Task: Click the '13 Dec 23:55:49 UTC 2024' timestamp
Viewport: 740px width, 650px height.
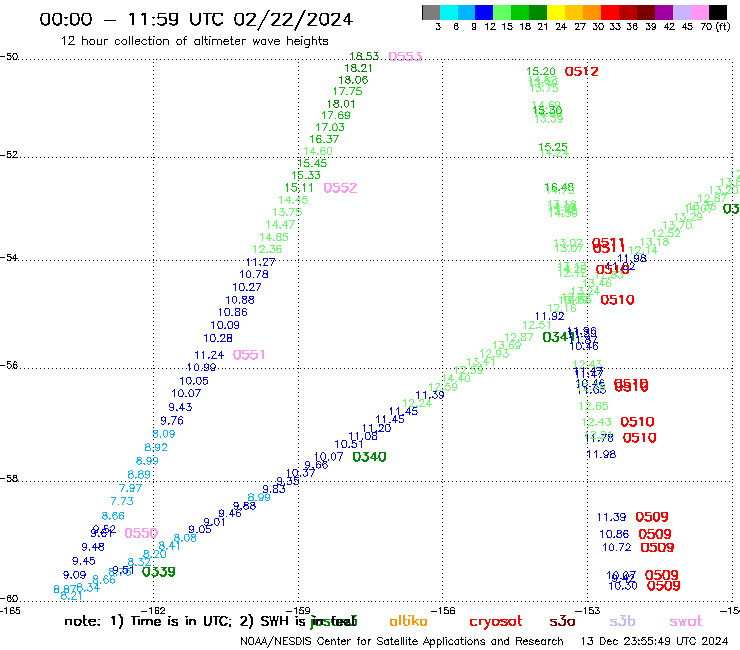Action: tap(654, 642)
